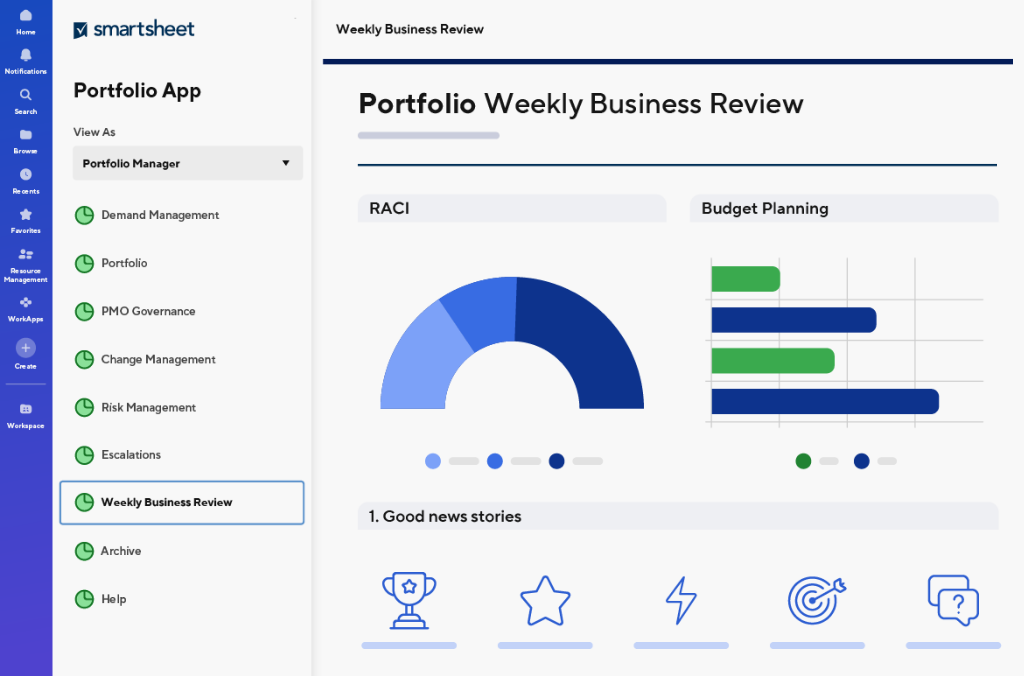
Task: Click the Portfolio App title
Action: click(x=137, y=91)
